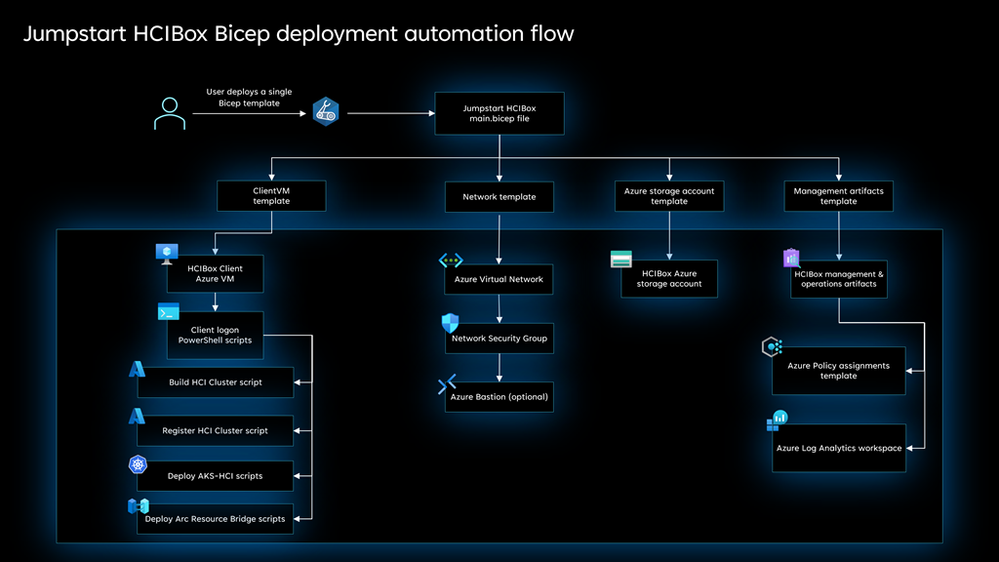
Task: Click the Bicep template hexagon icon
Action: (326, 112)
